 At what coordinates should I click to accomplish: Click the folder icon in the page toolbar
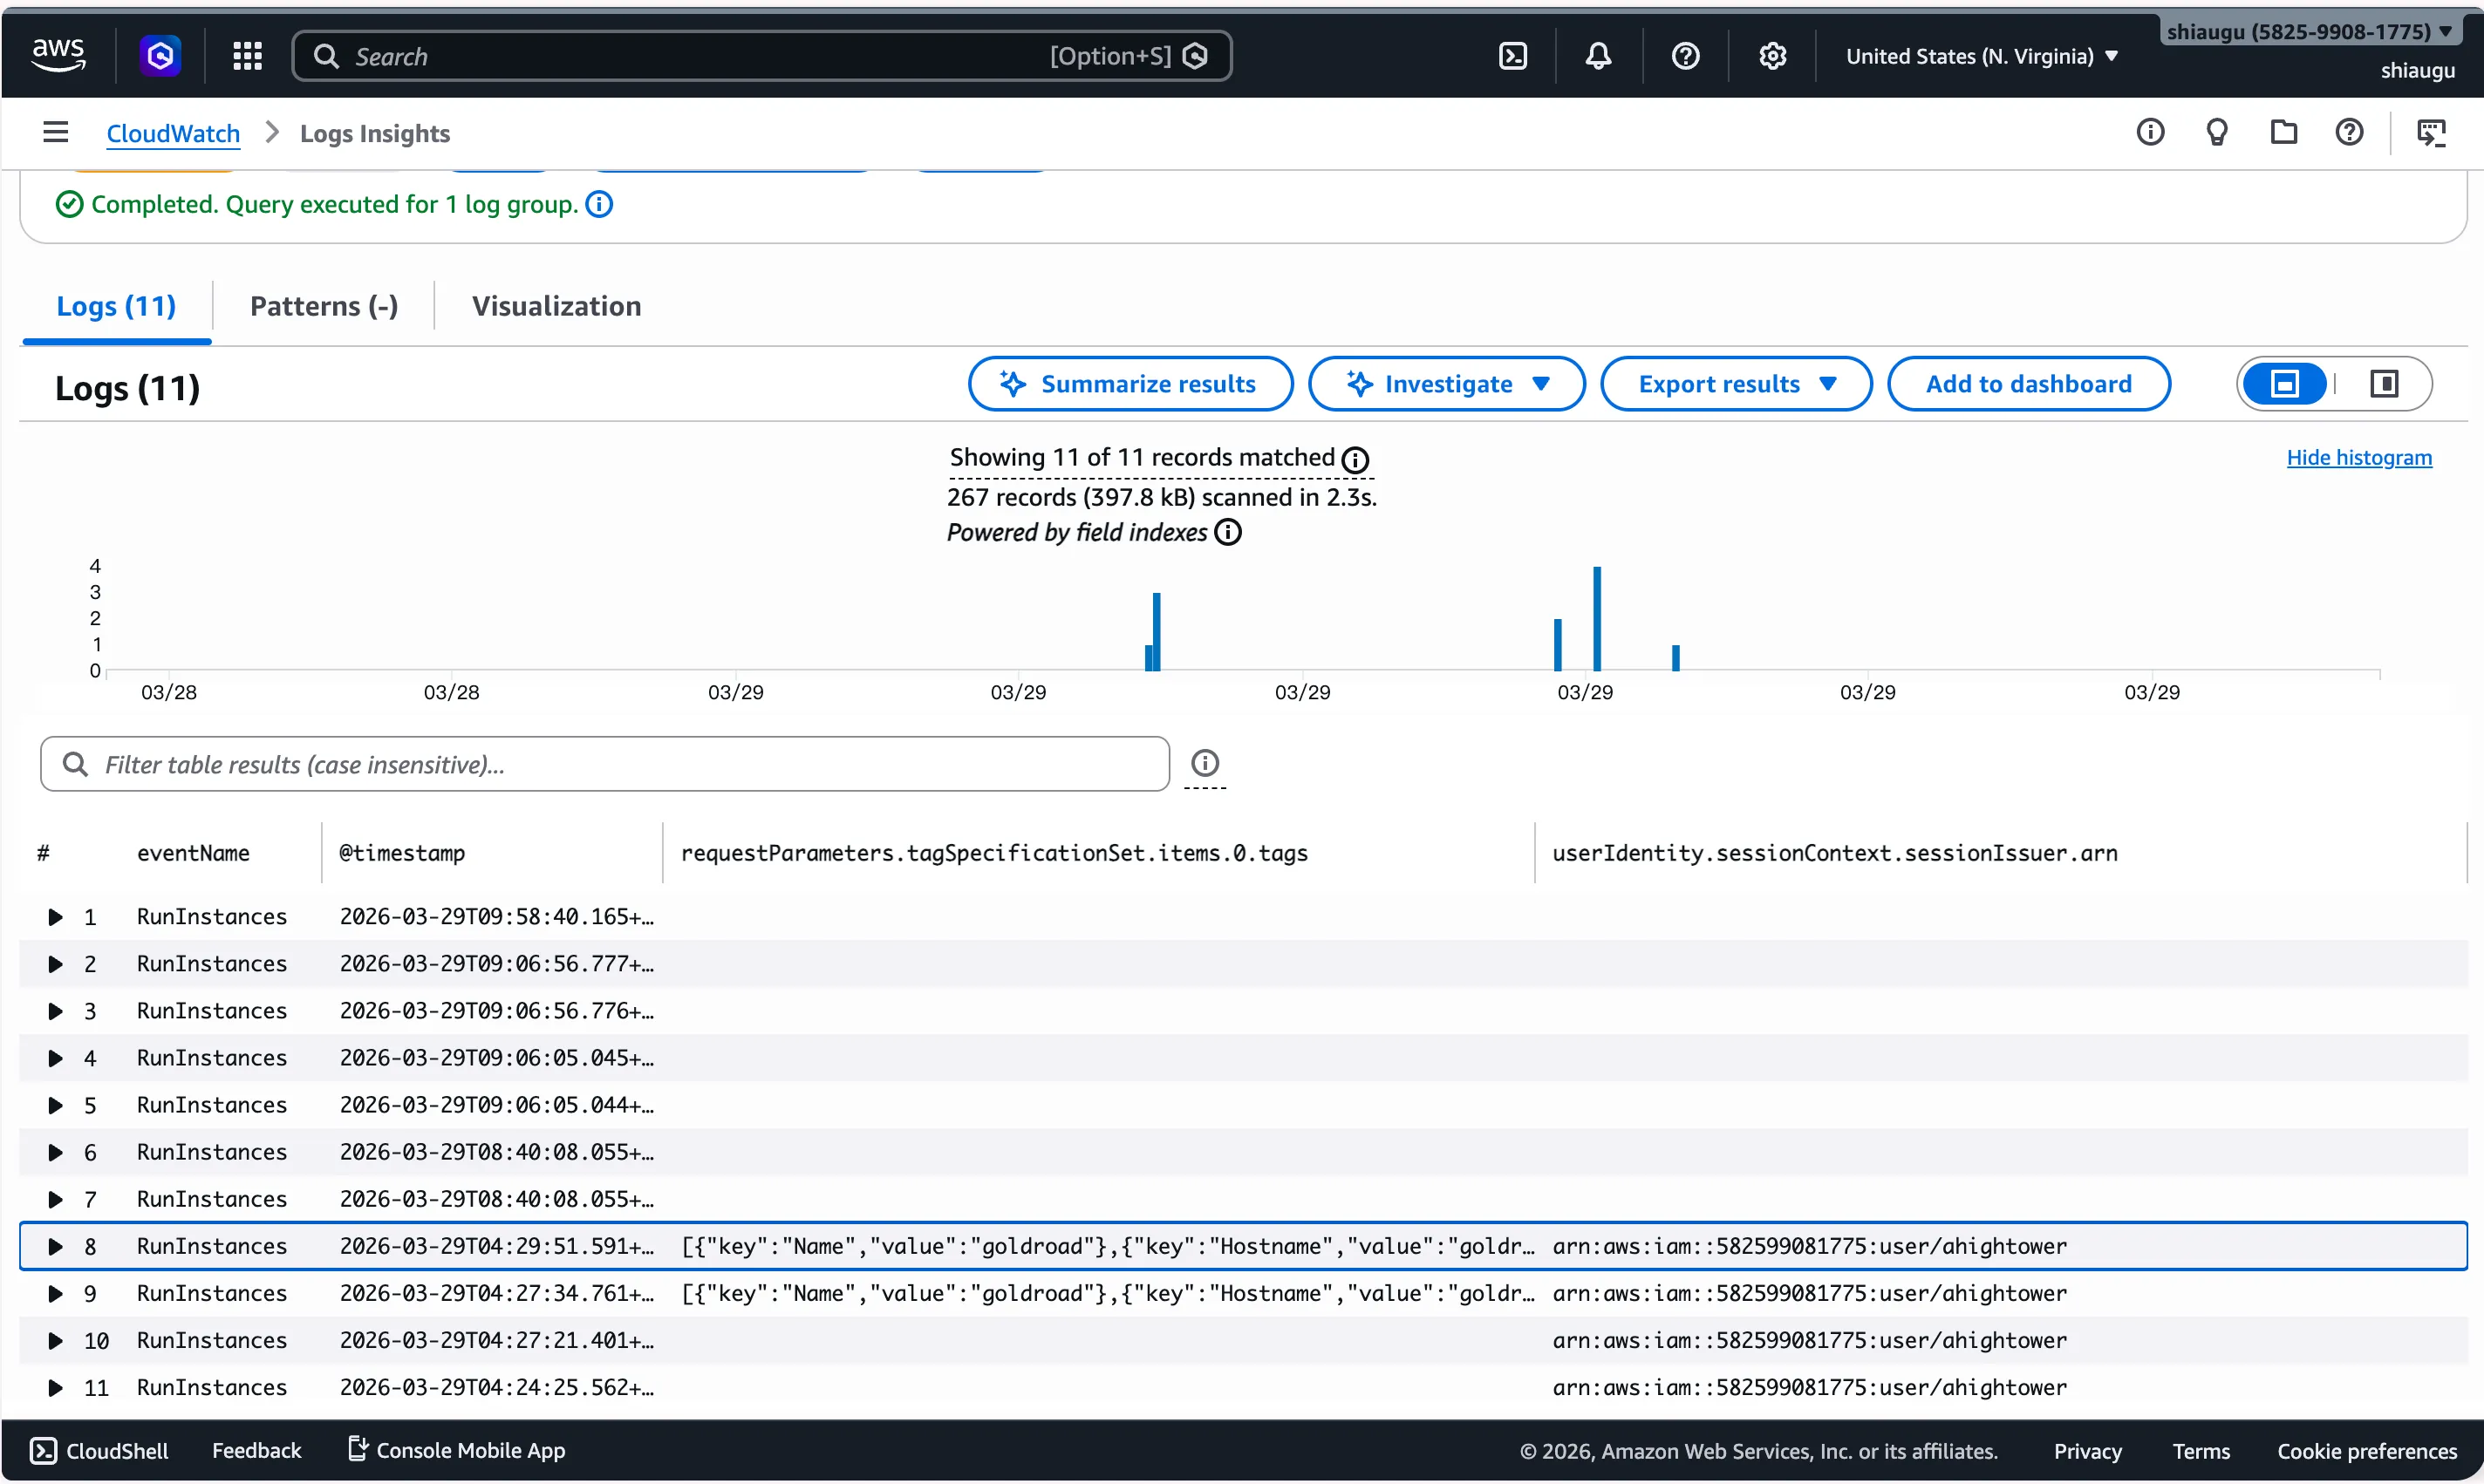pyautogui.click(x=2284, y=132)
